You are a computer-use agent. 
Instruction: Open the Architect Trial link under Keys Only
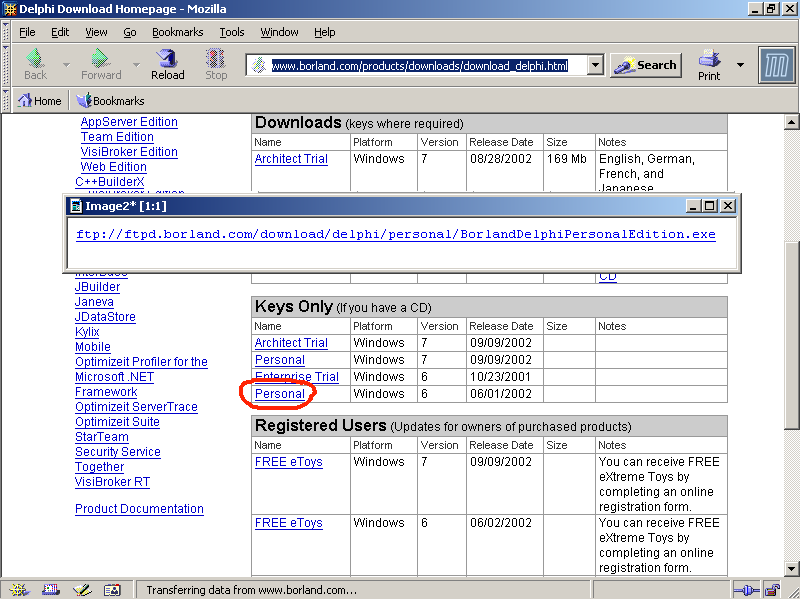point(291,343)
